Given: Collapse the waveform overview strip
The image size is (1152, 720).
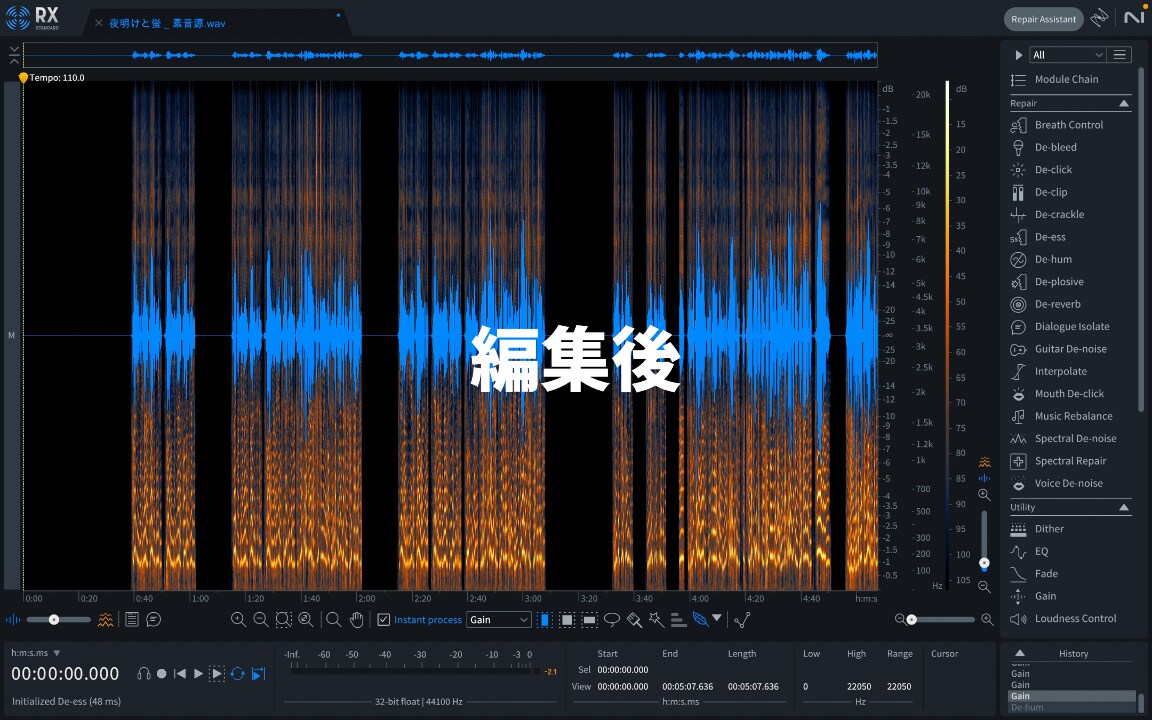Looking at the screenshot, I should click(x=13, y=55).
